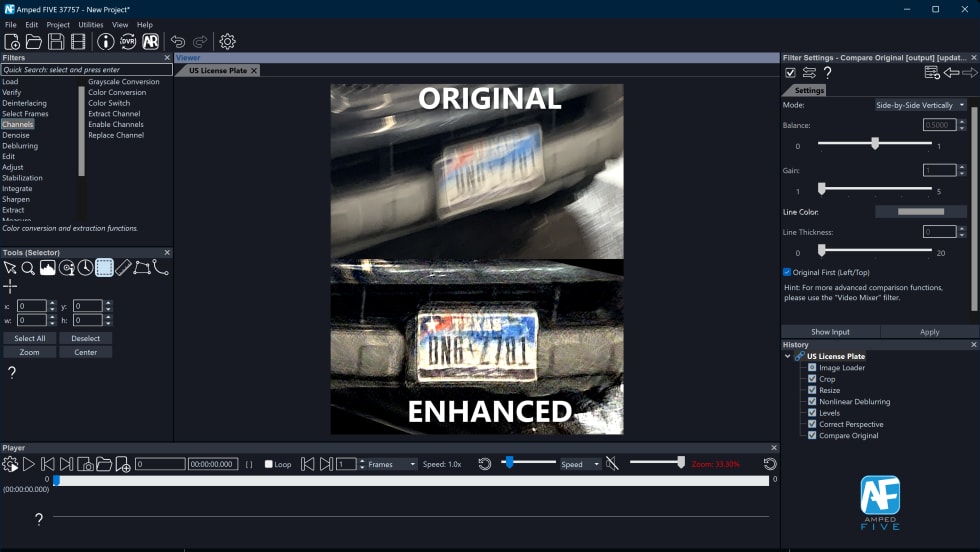This screenshot has height=552, width=980.
Task: Disable the Resize filter checkbox
Action: [812, 390]
